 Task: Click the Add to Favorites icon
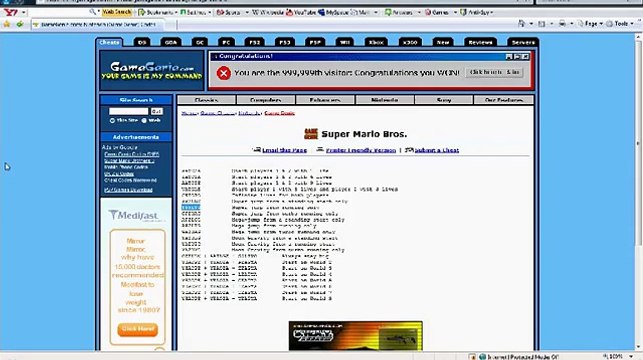[x=20, y=25]
